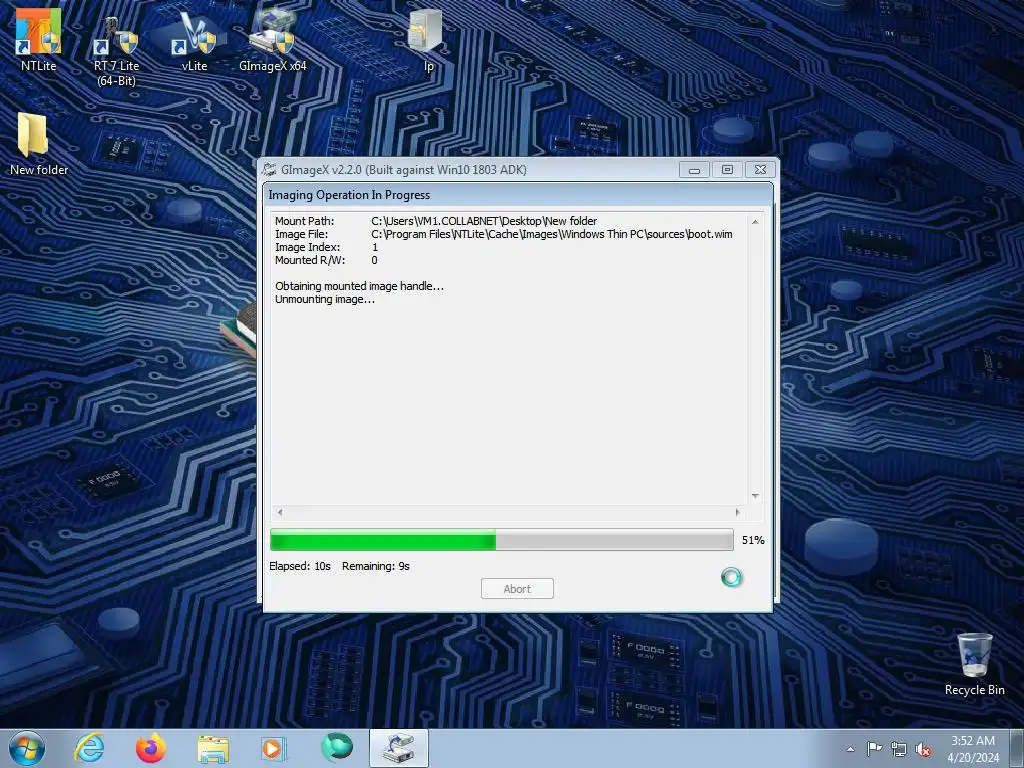Select the GImageX x64 desktop icon
Screen dimensions: 1024x768
[272, 40]
